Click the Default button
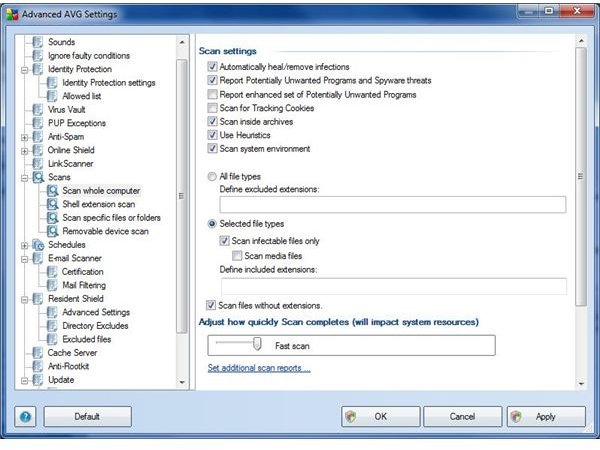The height and width of the screenshot is (450, 600). coord(87,416)
